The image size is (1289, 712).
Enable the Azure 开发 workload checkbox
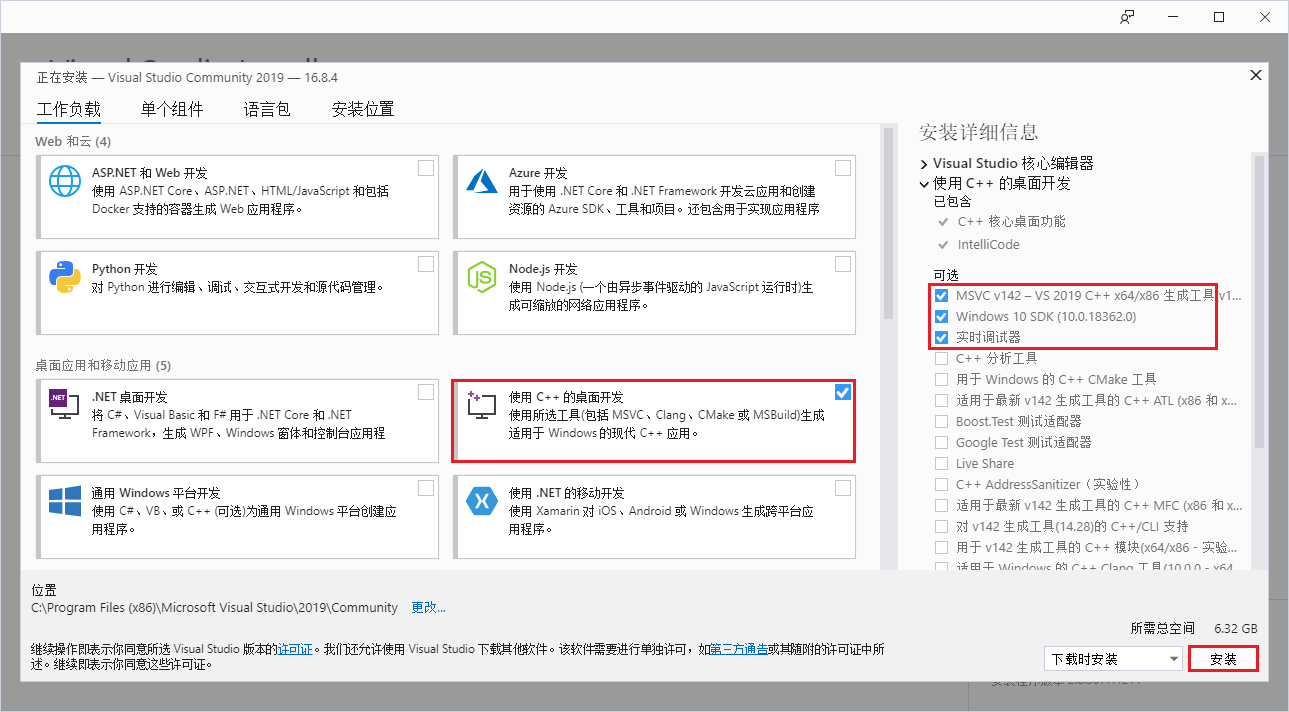click(843, 168)
